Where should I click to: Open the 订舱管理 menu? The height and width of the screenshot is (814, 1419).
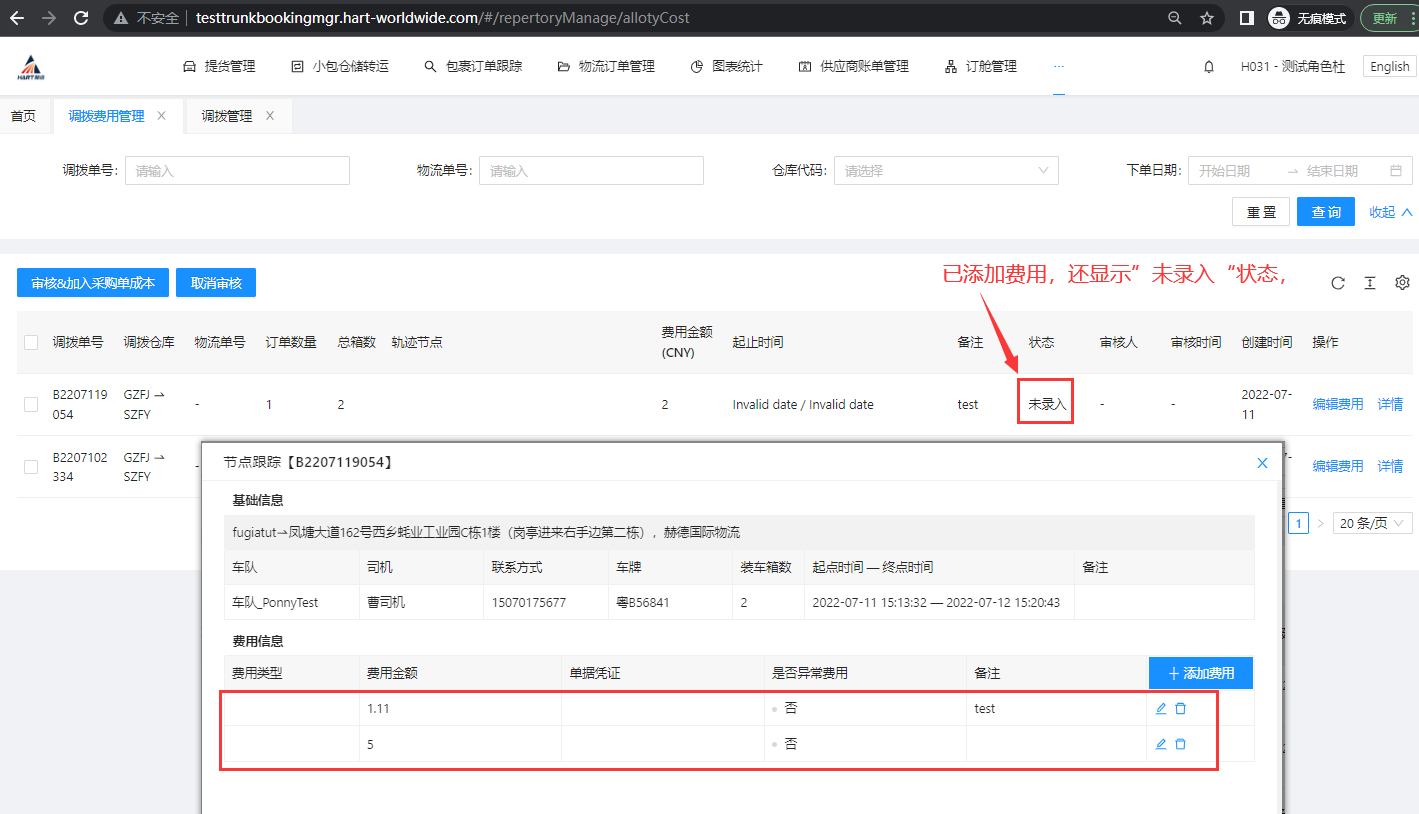pyautogui.click(x=980, y=67)
